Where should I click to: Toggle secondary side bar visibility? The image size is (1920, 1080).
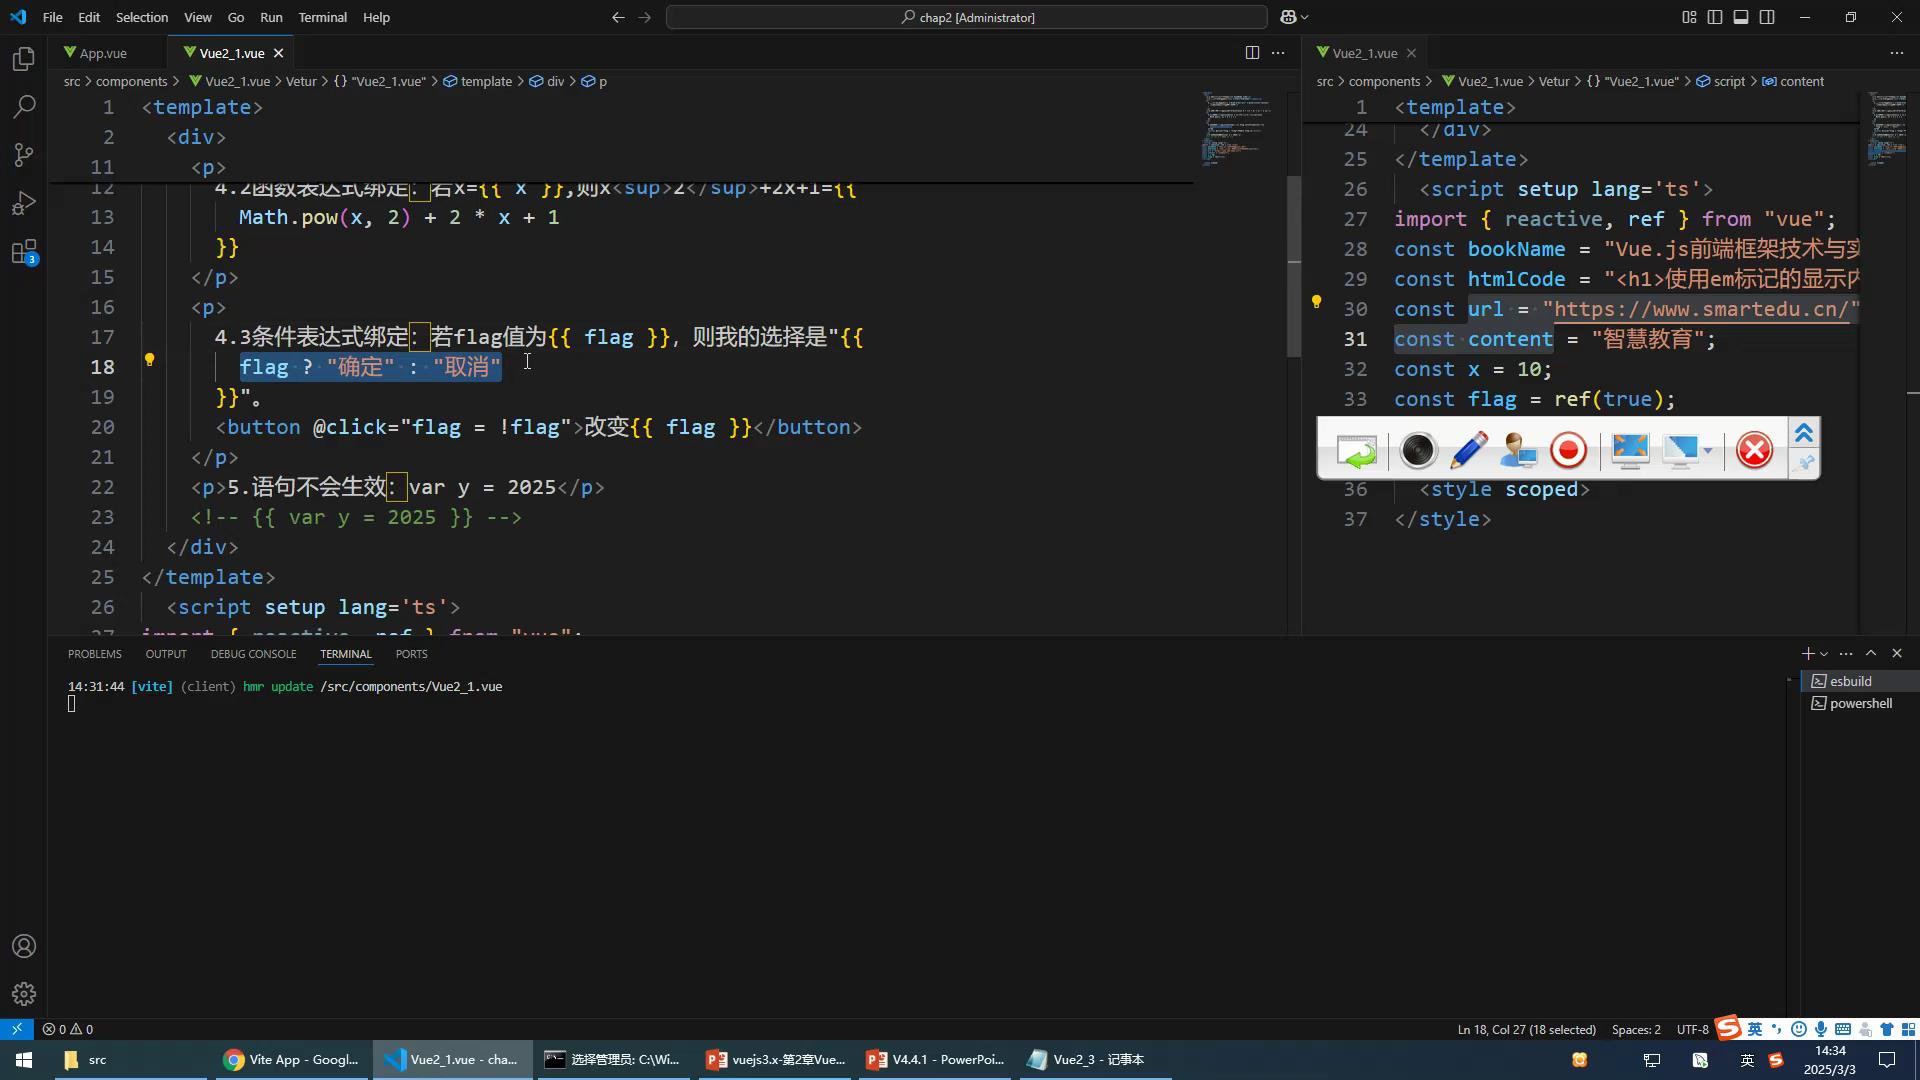coord(1767,17)
